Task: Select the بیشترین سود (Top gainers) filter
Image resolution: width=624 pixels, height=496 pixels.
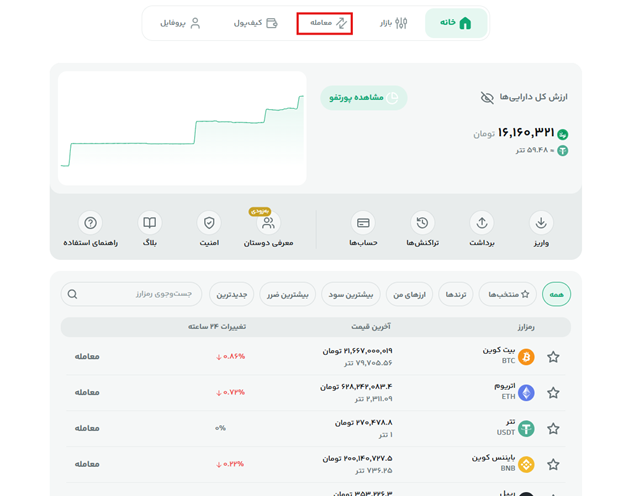Action: pos(351,294)
